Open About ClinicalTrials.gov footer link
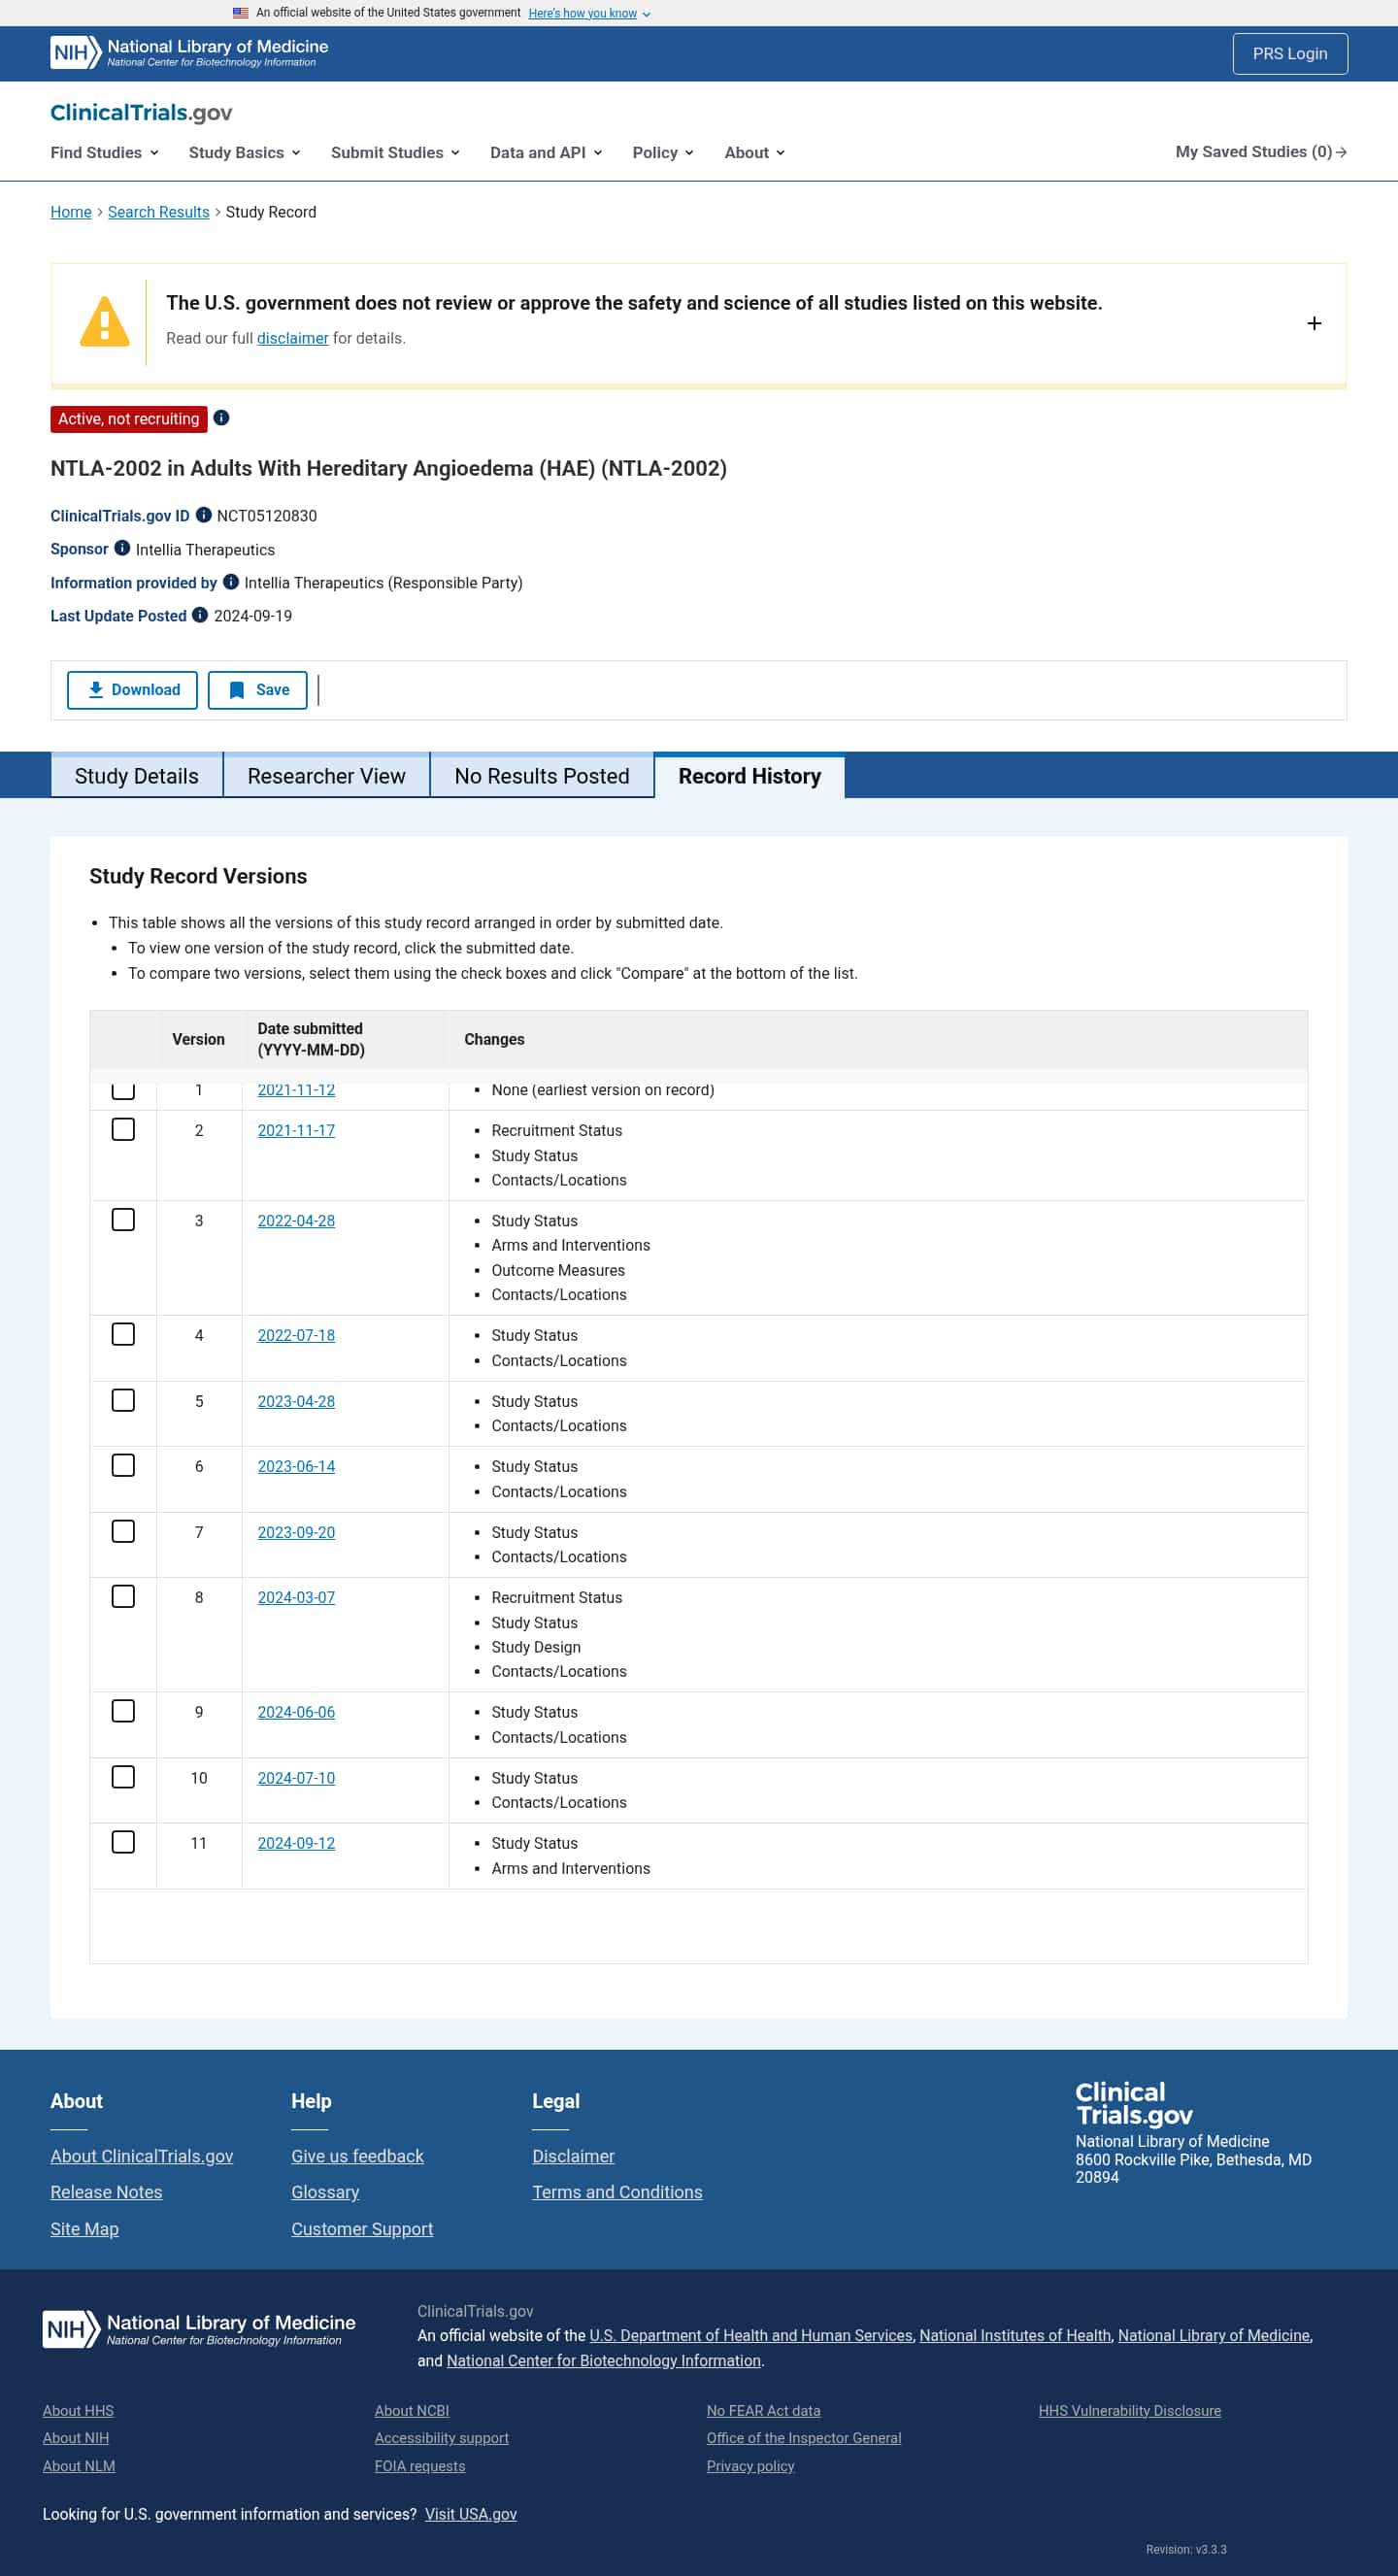This screenshot has height=2576, width=1398. [142, 2156]
